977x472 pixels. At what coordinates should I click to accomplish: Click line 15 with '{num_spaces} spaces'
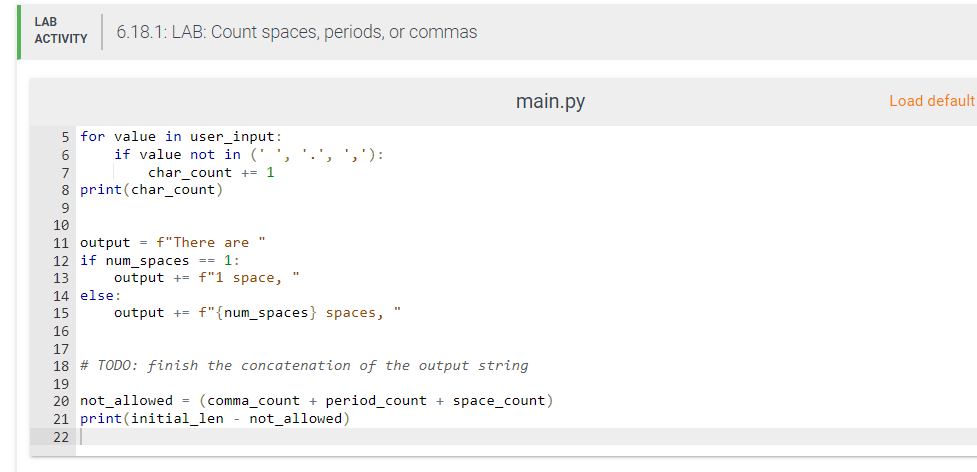click(257, 313)
